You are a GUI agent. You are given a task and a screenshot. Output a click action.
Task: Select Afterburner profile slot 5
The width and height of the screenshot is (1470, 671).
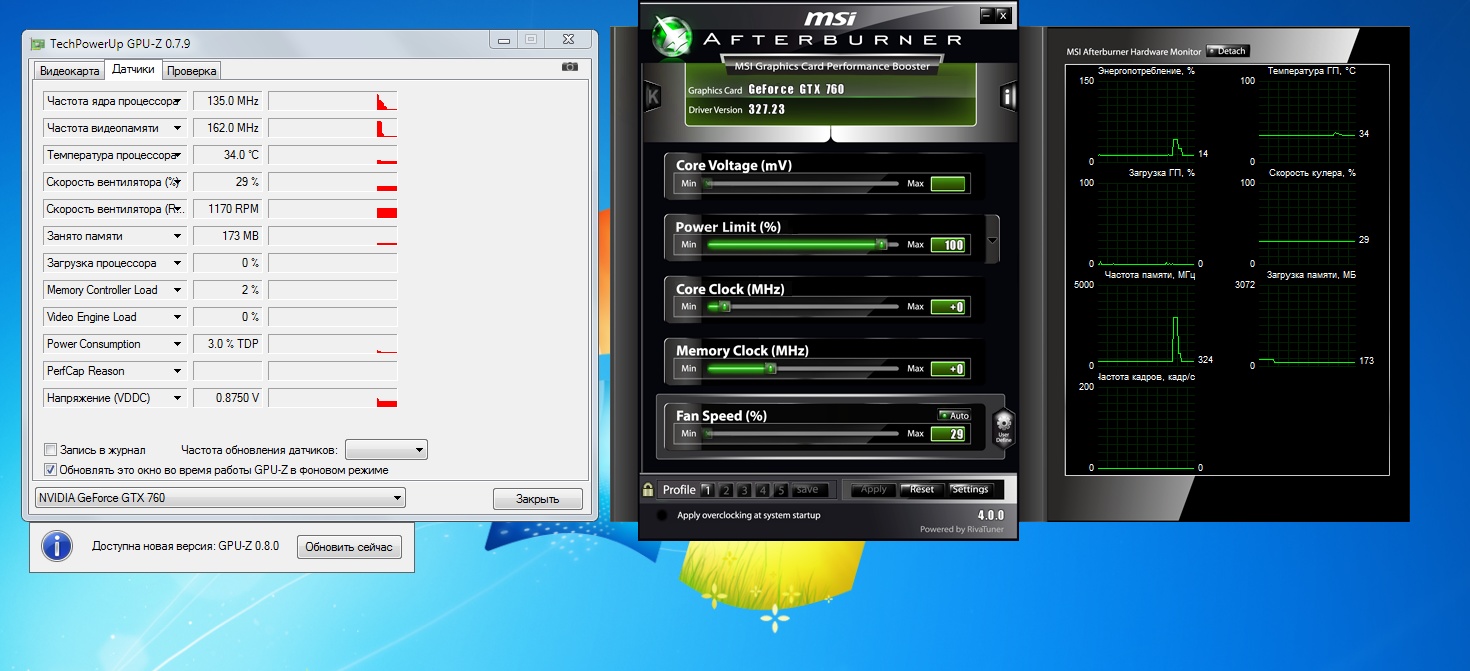coord(781,490)
